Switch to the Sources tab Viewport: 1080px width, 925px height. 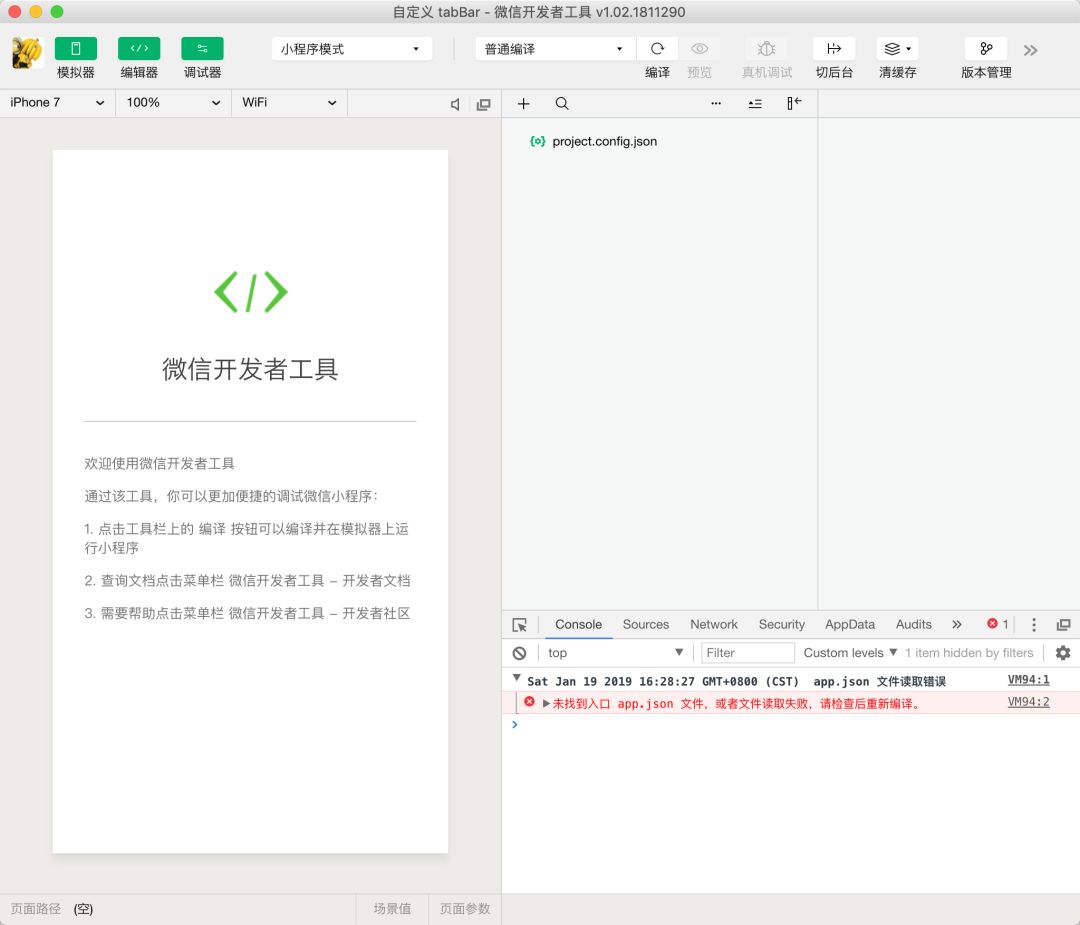coord(645,624)
